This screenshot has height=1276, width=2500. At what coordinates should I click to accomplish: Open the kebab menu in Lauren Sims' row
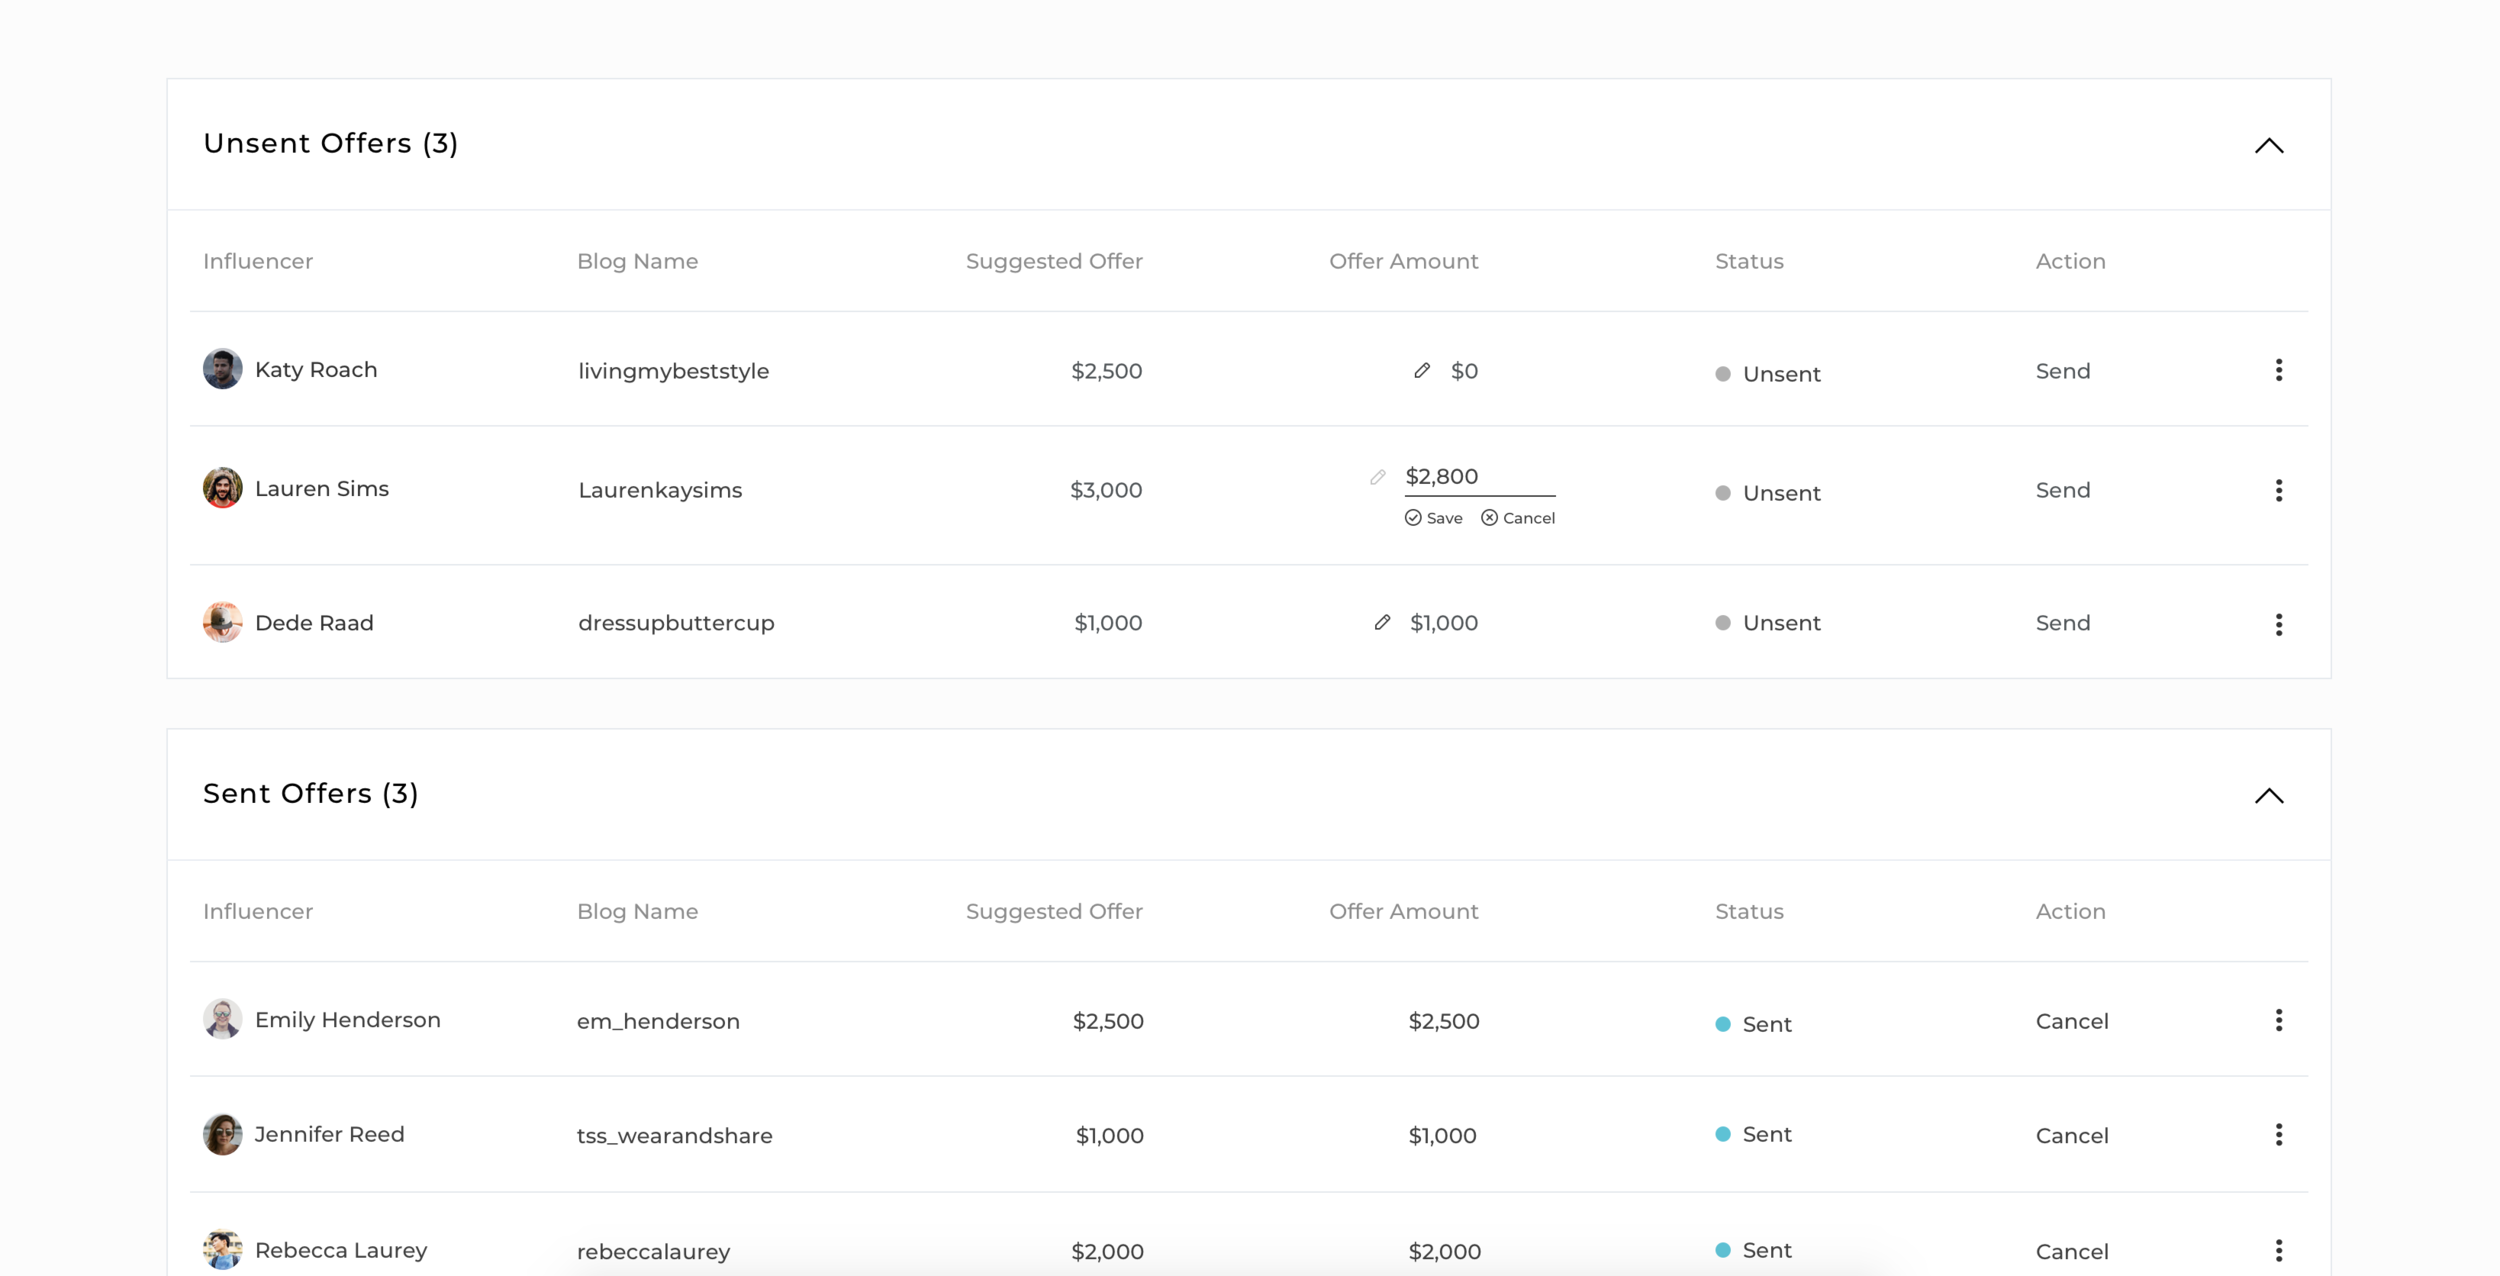[2279, 490]
